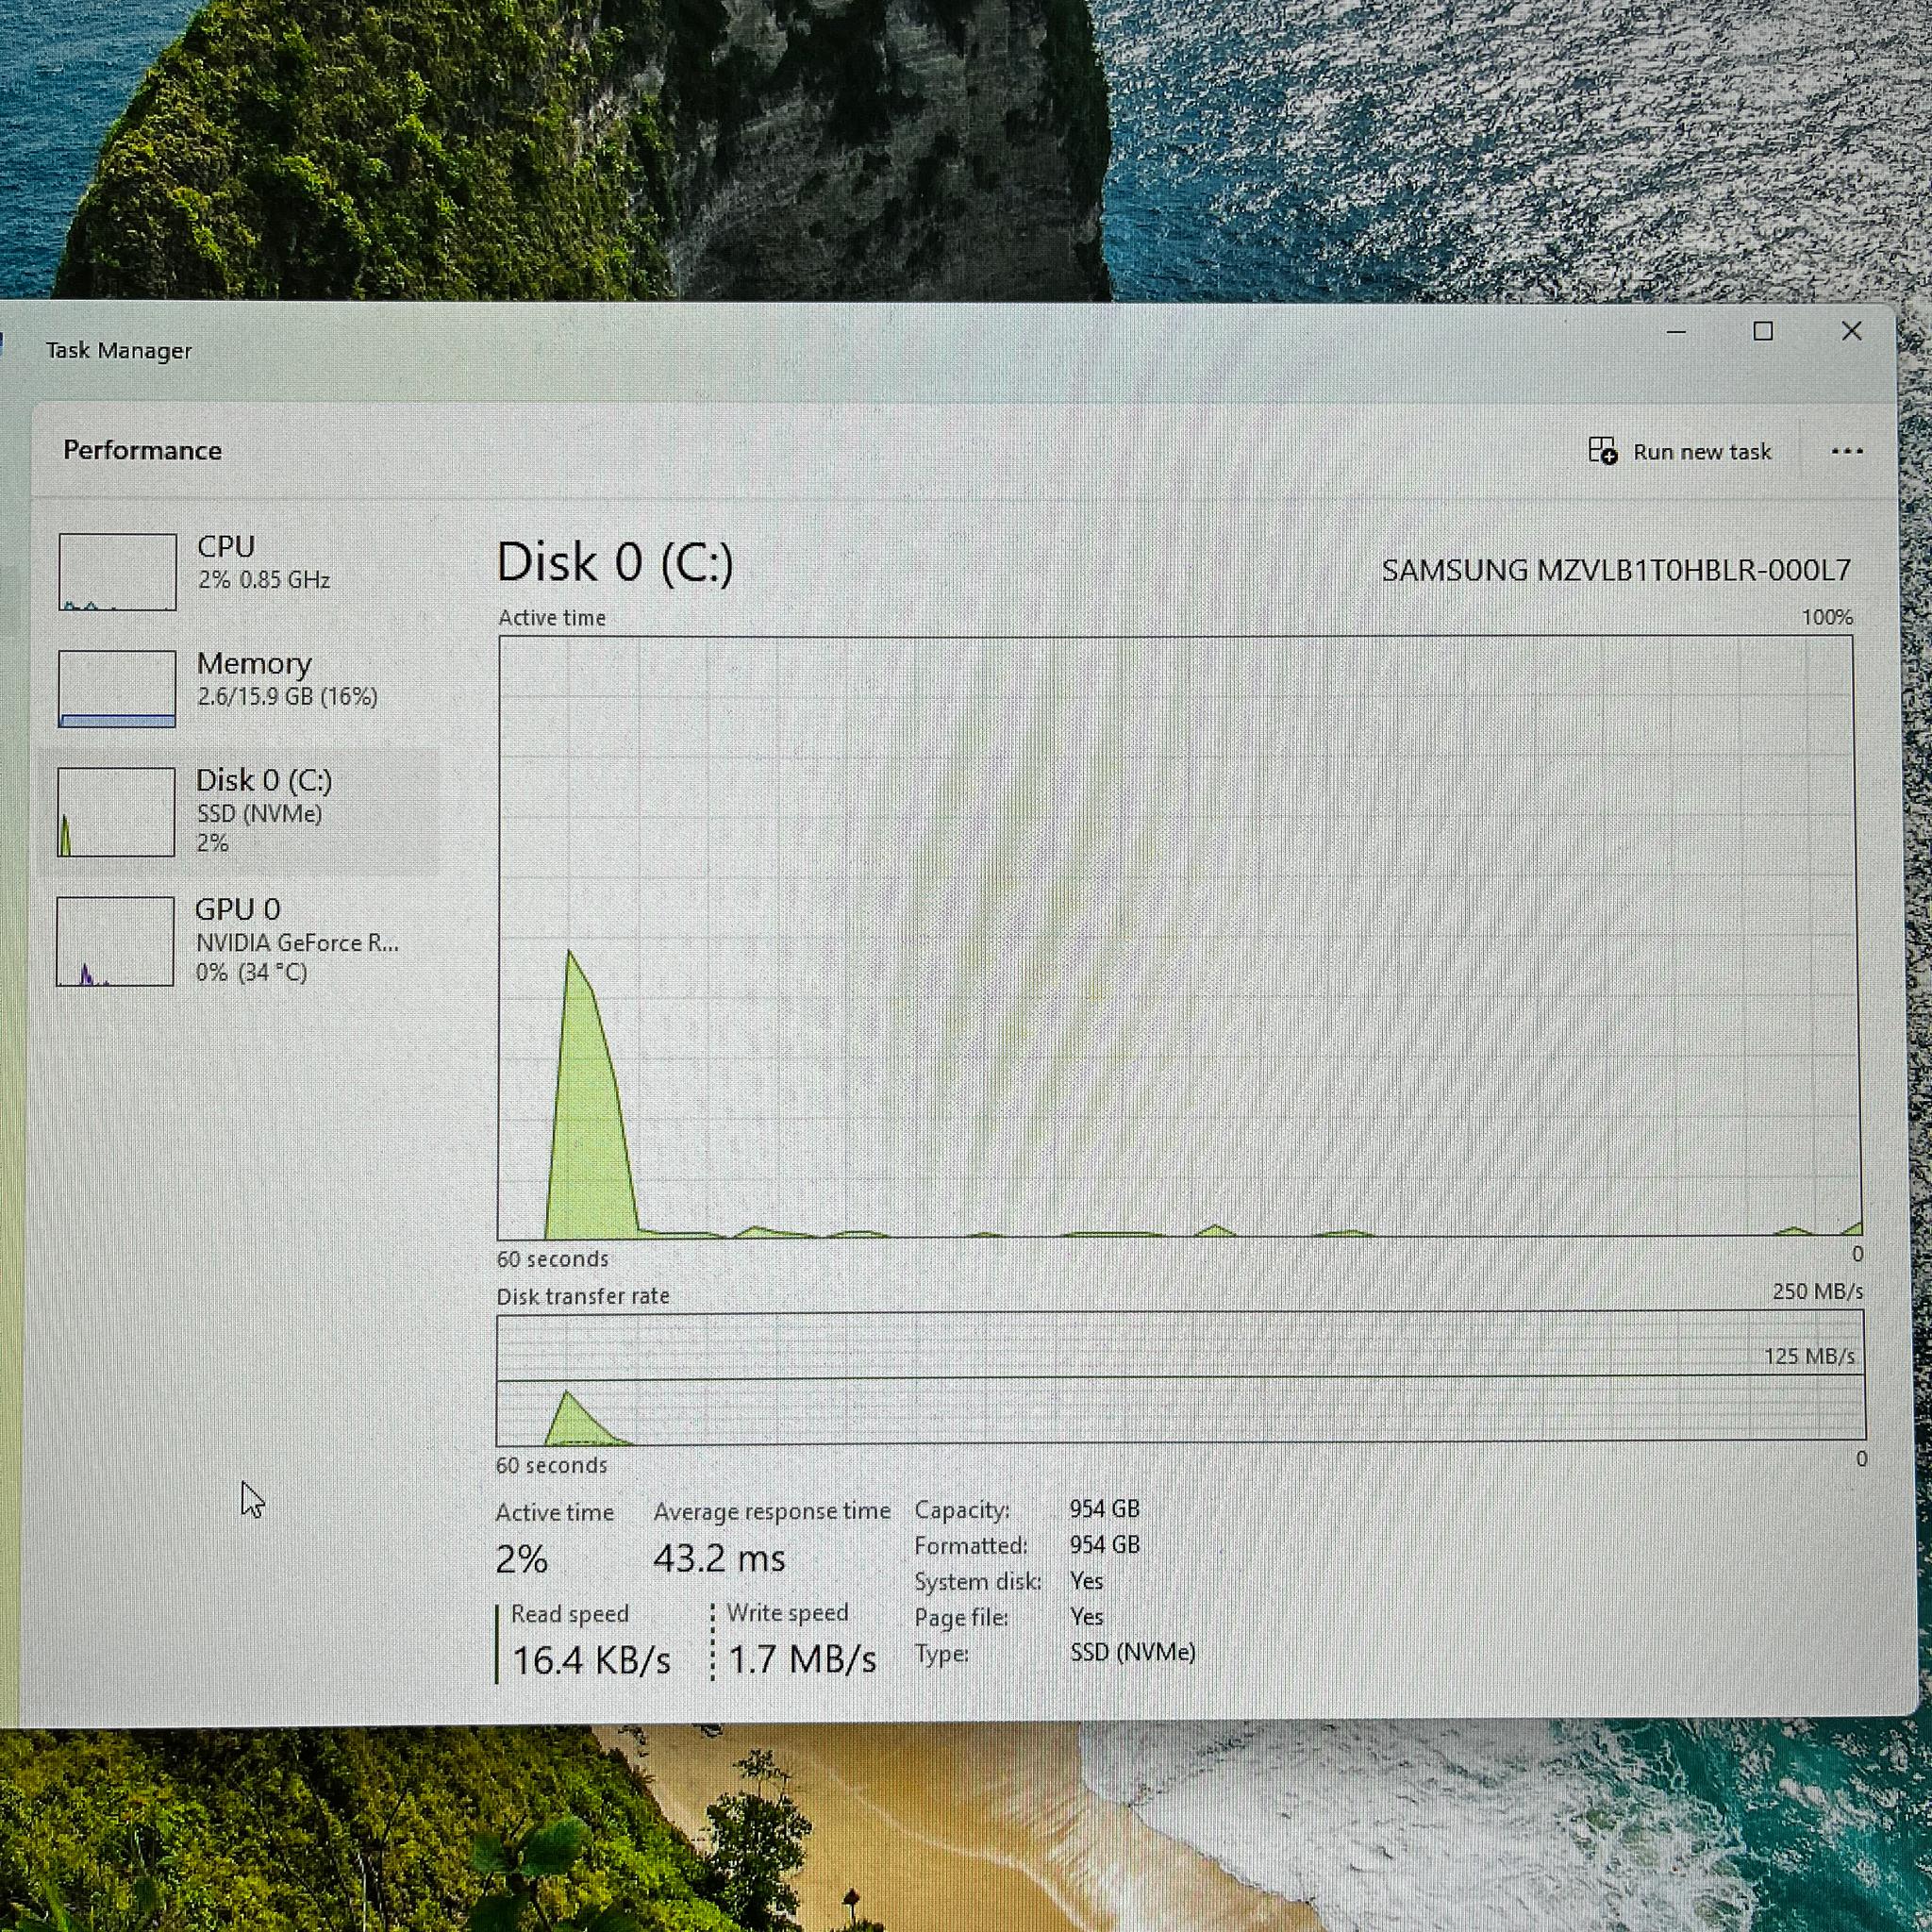Open the three-dots more options menu

1846,451
